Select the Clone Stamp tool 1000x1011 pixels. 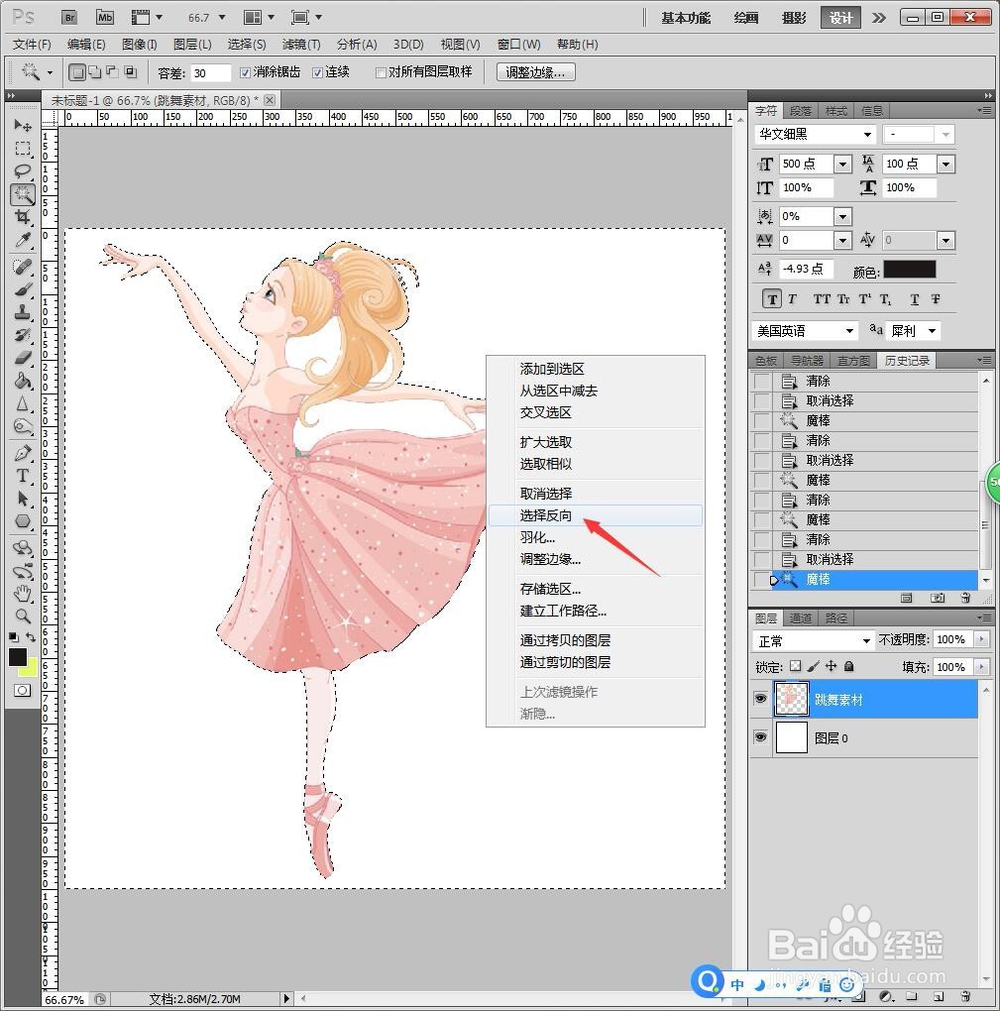pos(23,312)
